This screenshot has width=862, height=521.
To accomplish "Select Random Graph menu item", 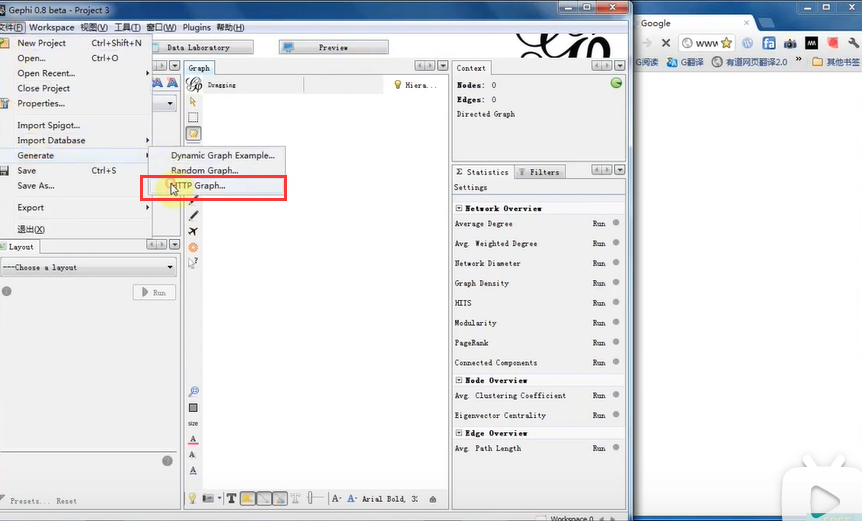I will tap(217, 170).
